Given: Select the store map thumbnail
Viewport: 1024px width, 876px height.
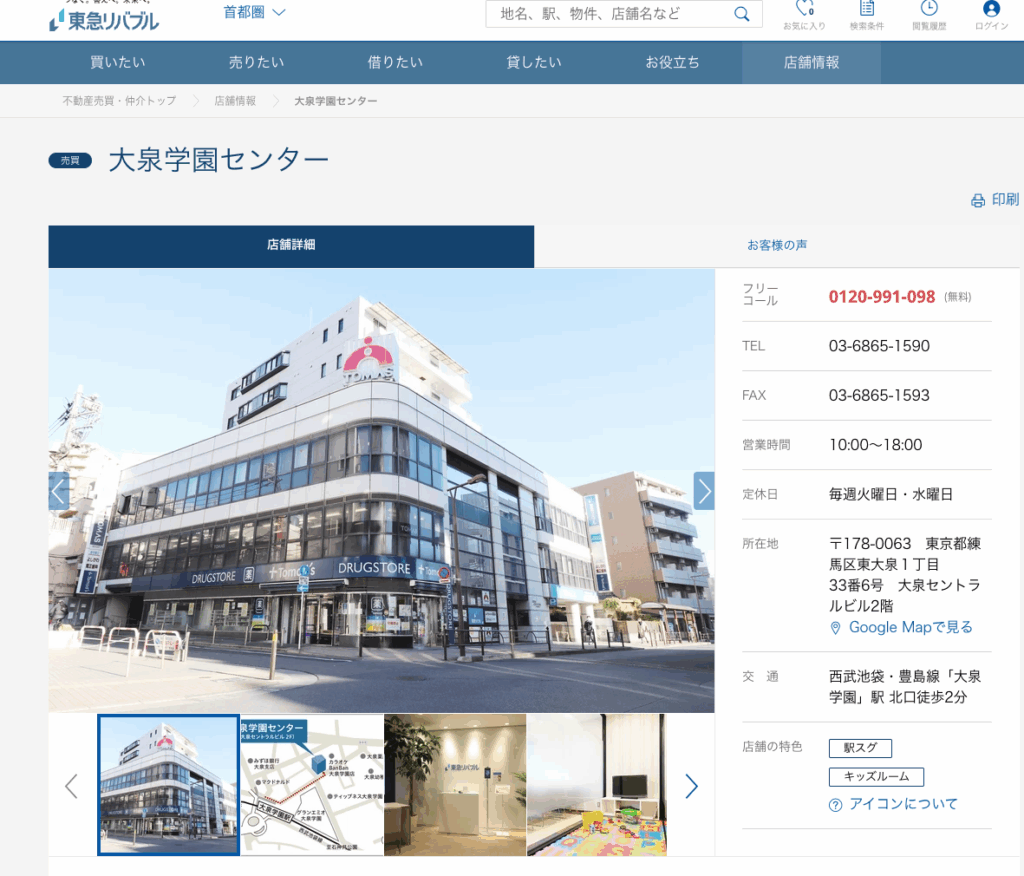Looking at the screenshot, I should click(312, 785).
